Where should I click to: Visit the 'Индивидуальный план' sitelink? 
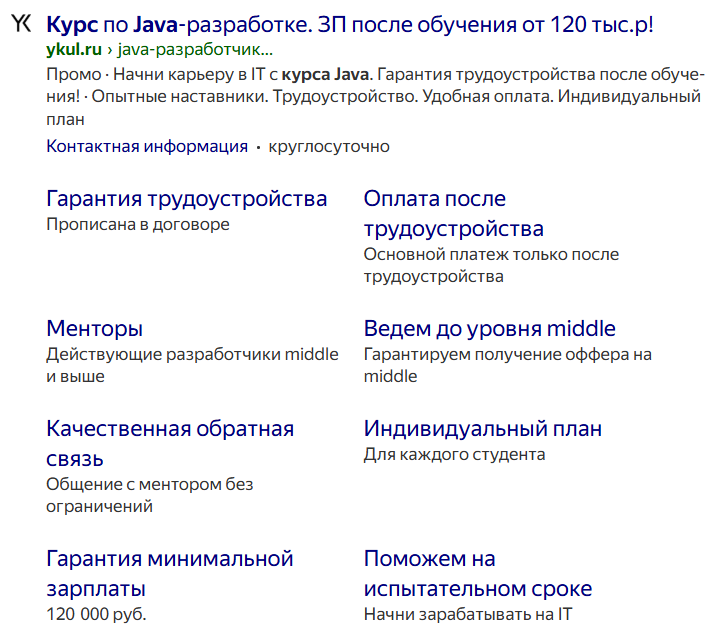click(482, 428)
